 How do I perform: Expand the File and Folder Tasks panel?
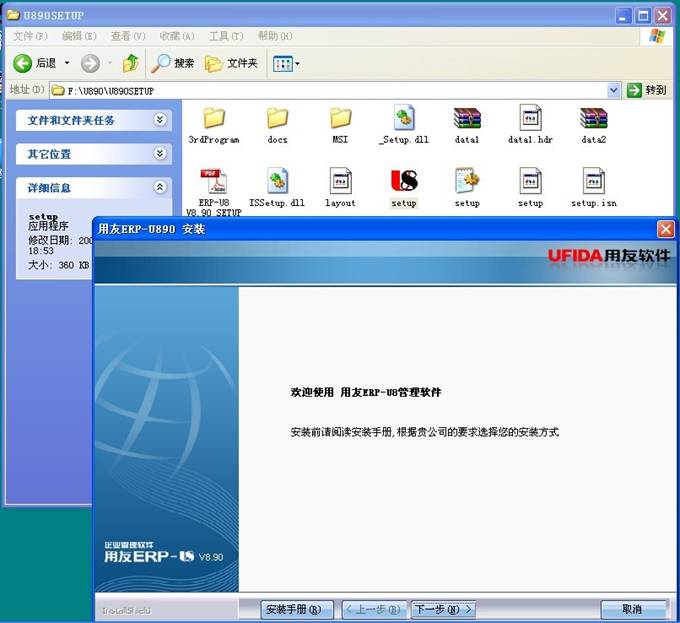tap(160, 120)
